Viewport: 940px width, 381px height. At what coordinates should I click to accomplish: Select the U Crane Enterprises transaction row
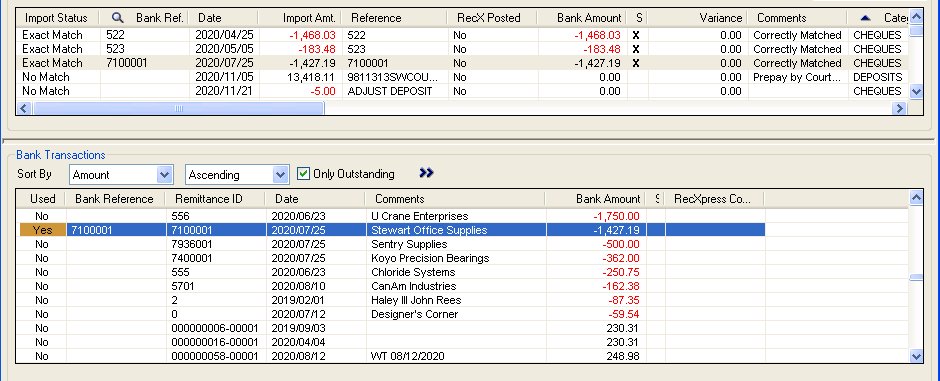392,216
